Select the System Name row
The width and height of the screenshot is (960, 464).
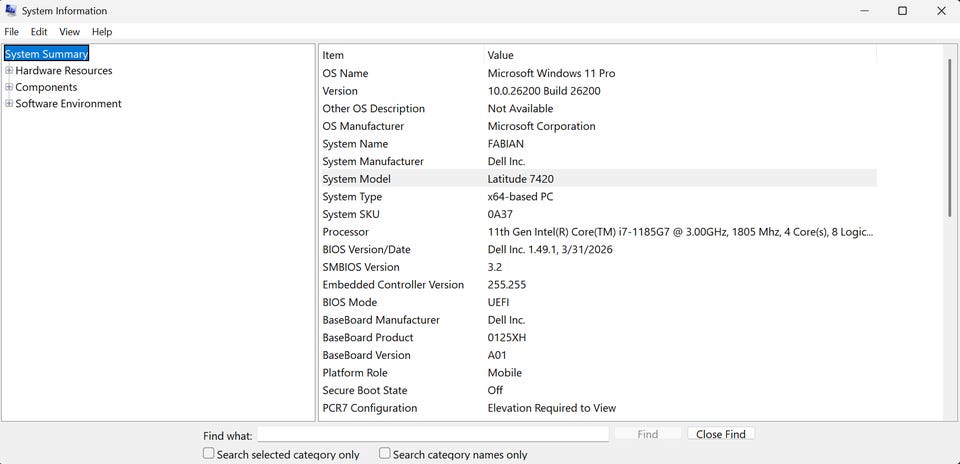(x=598, y=144)
